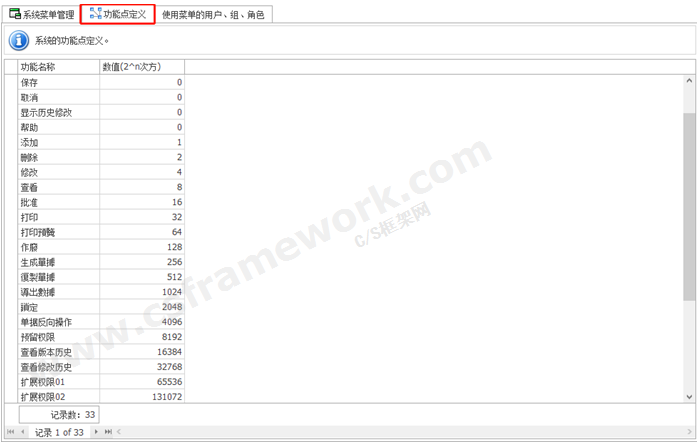Select the 生成單據 function row
697x445 pixels.
pyautogui.click(x=101, y=262)
